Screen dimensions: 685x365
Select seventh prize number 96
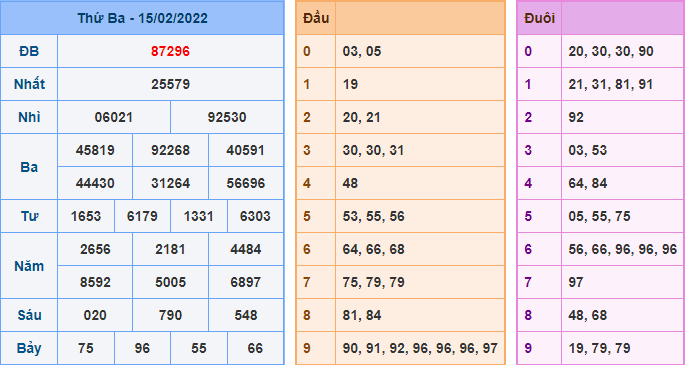coord(142,348)
